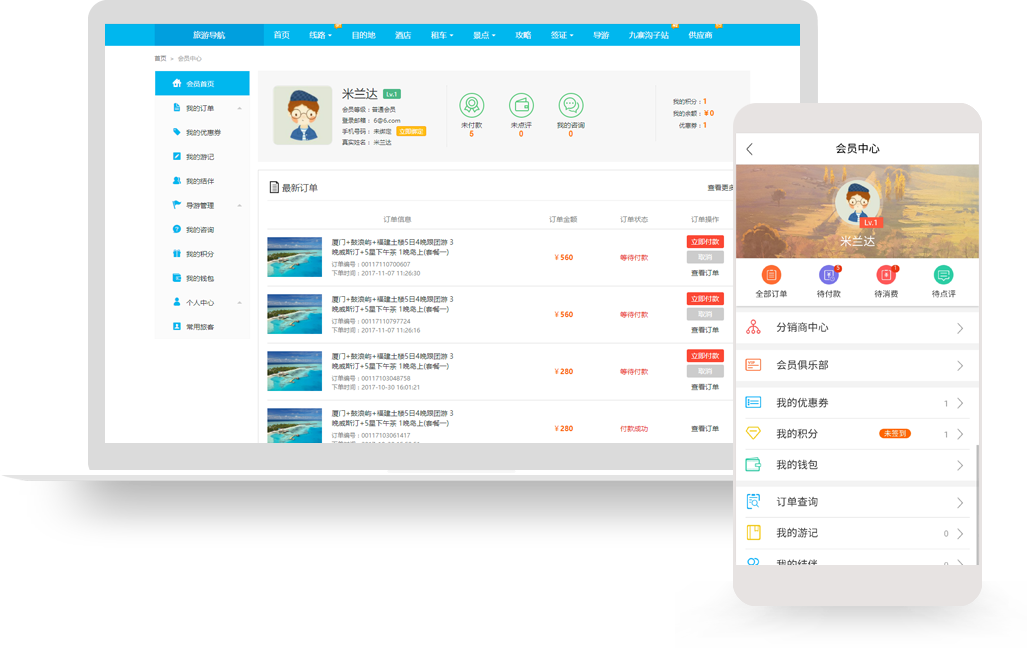Open the 查看更多 link above orders

(720, 188)
